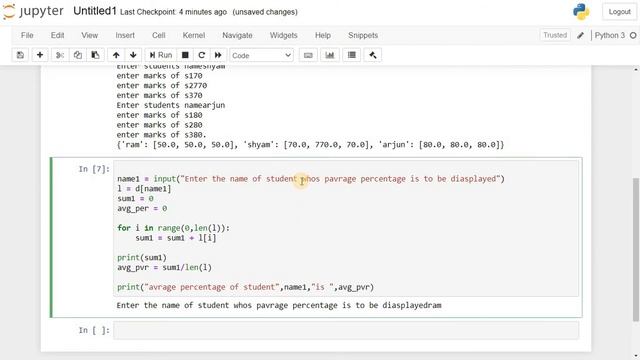Click the line with name1 = input

point(311,179)
